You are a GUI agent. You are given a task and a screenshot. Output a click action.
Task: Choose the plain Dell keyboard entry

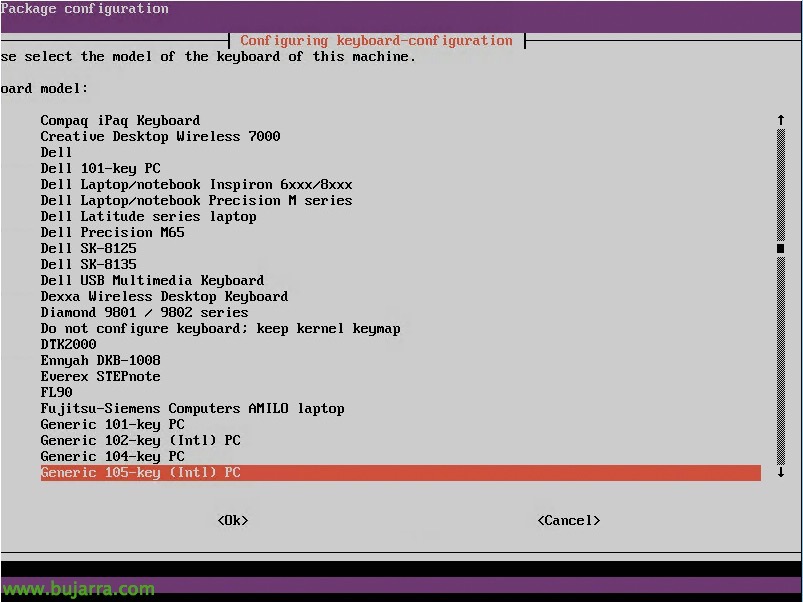56,152
